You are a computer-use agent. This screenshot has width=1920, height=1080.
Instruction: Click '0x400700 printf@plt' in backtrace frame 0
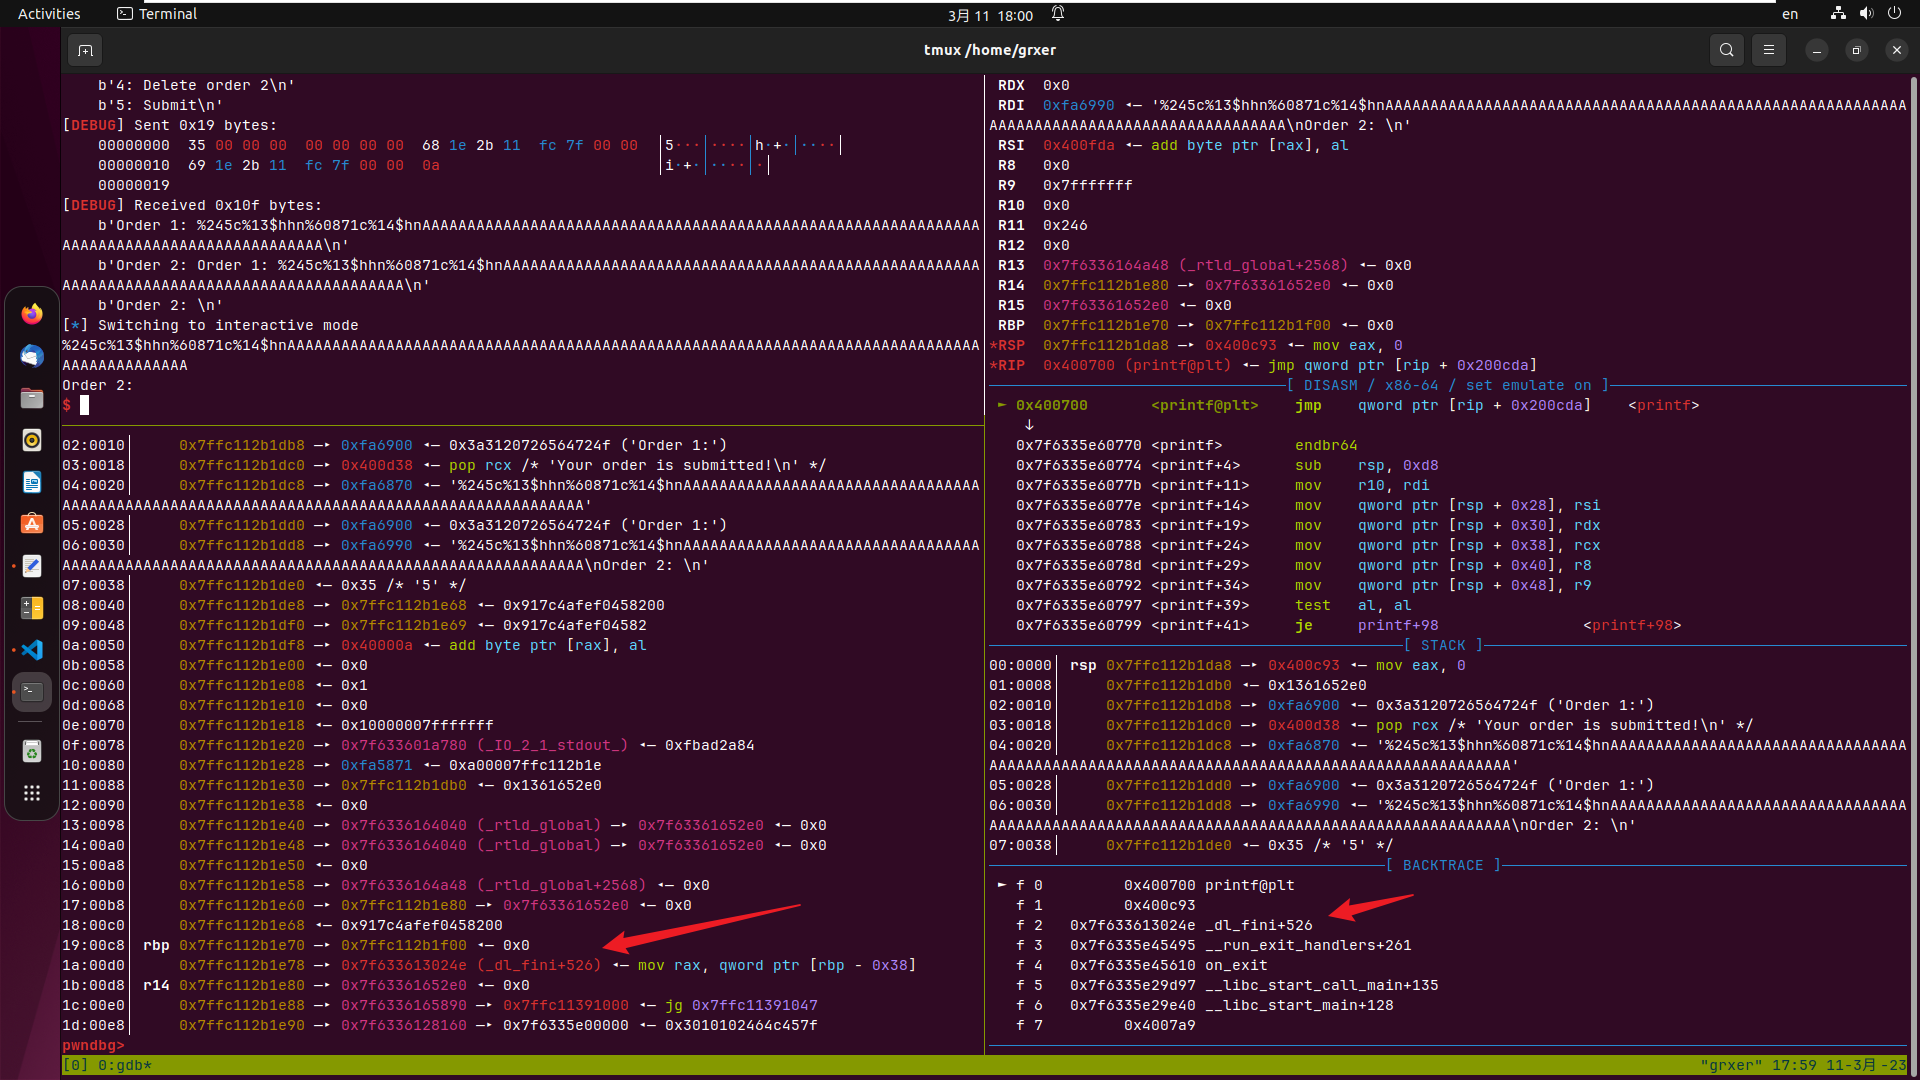(x=1209, y=885)
